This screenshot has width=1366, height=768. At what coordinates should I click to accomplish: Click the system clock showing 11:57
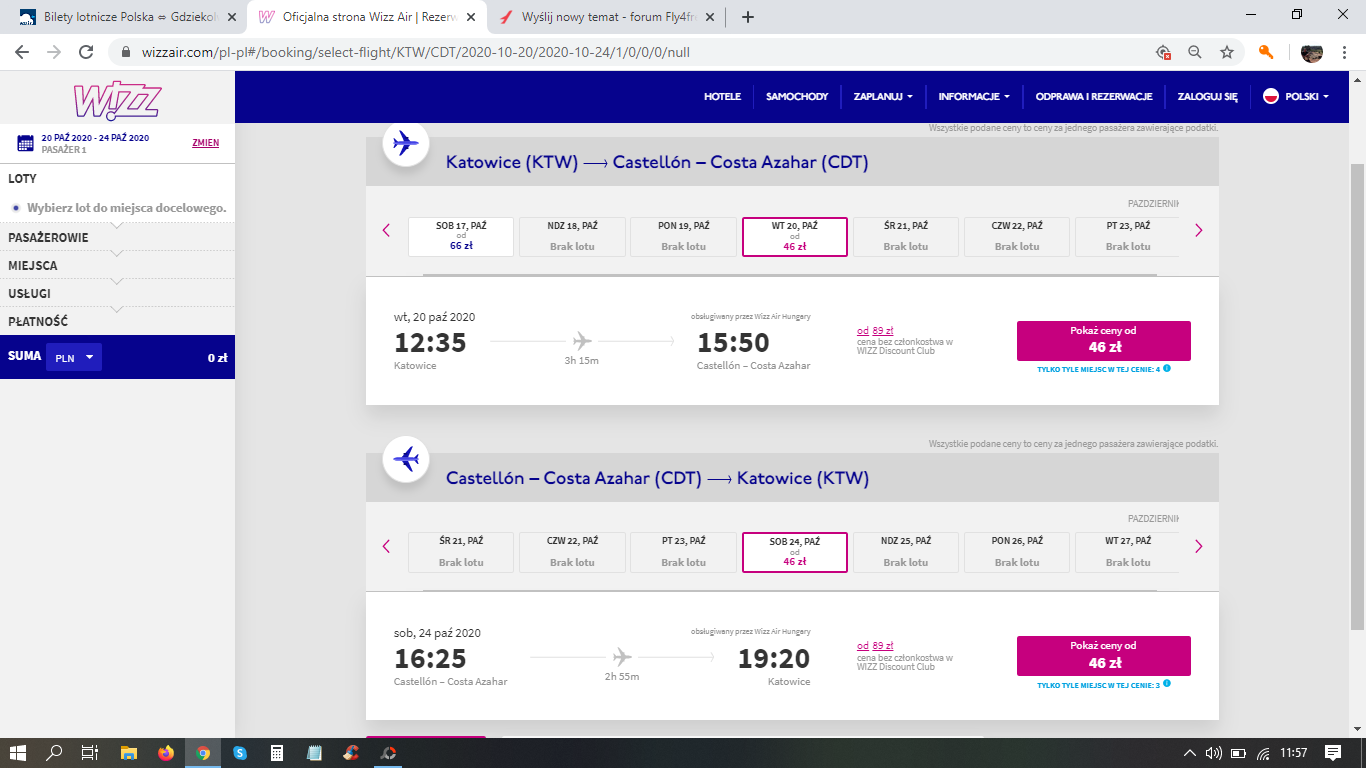click(x=1294, y=753)
